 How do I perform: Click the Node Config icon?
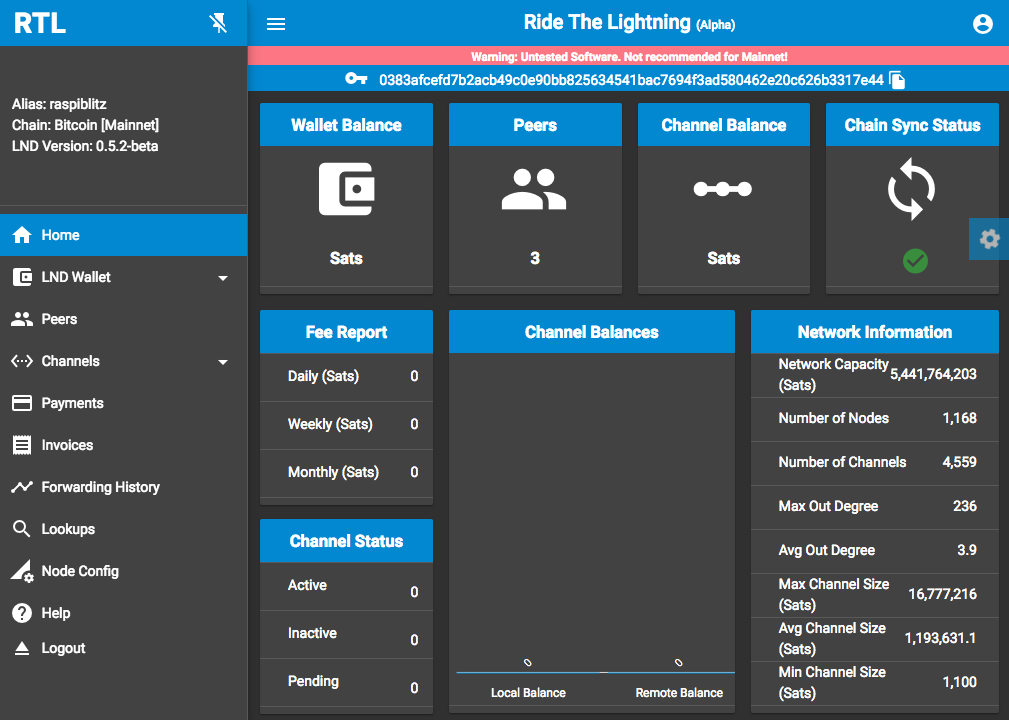[x=22, y=571]
